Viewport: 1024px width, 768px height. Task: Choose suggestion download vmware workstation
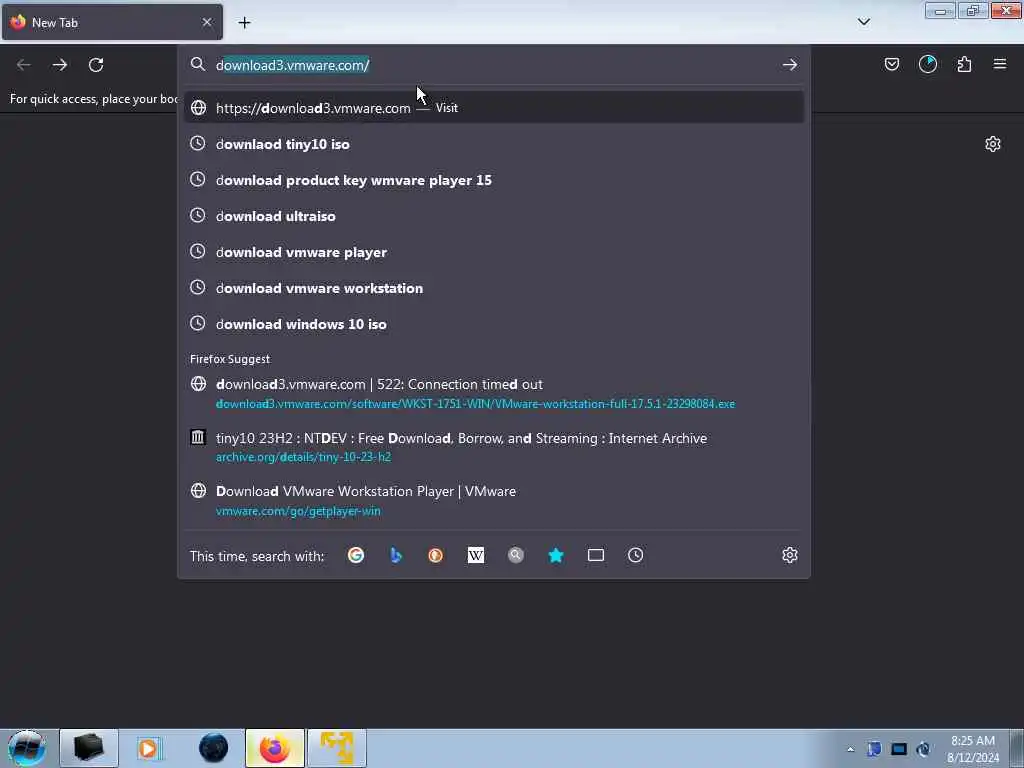pyautogui.click(x=494, y=287)
